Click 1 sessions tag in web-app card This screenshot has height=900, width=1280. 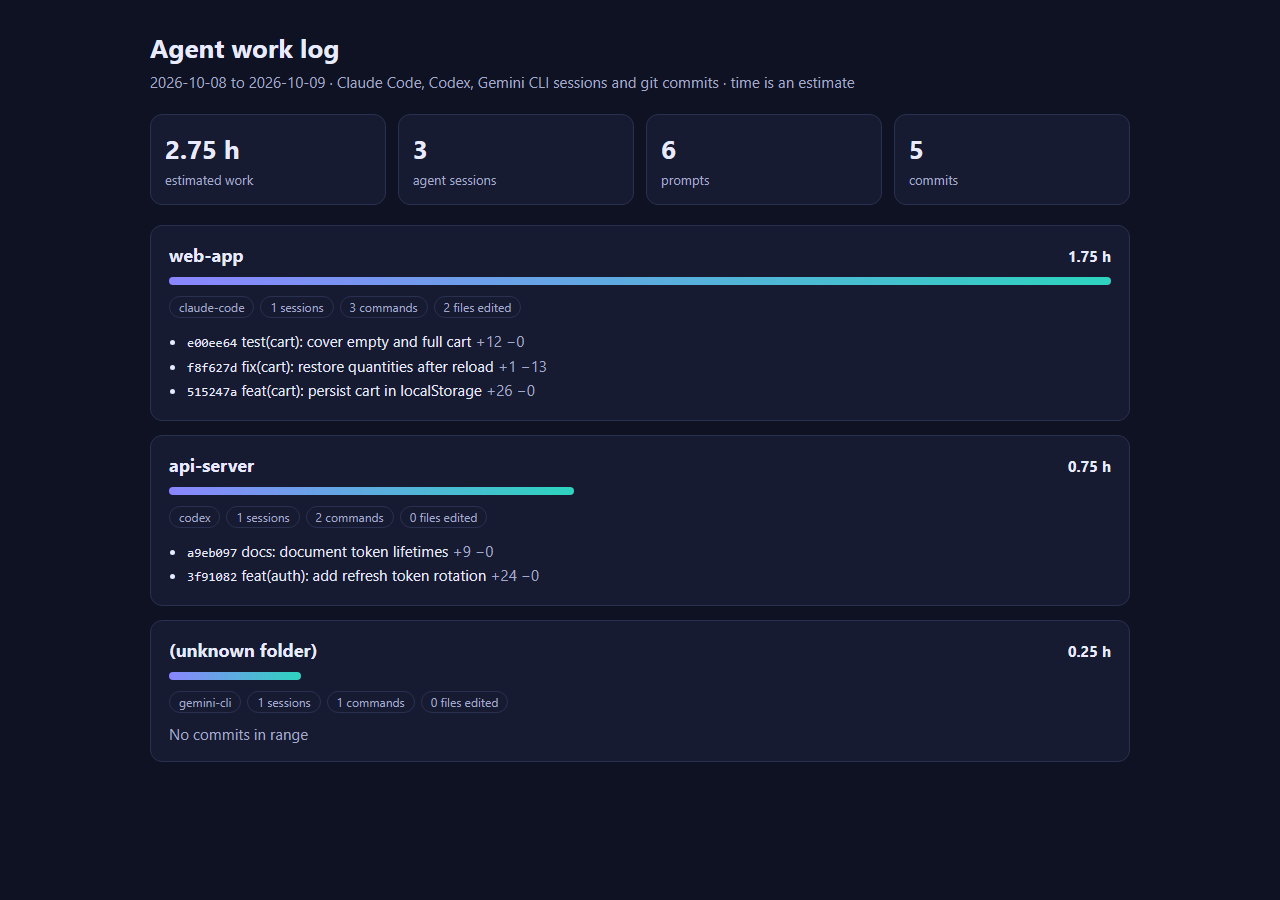(297, 308)
